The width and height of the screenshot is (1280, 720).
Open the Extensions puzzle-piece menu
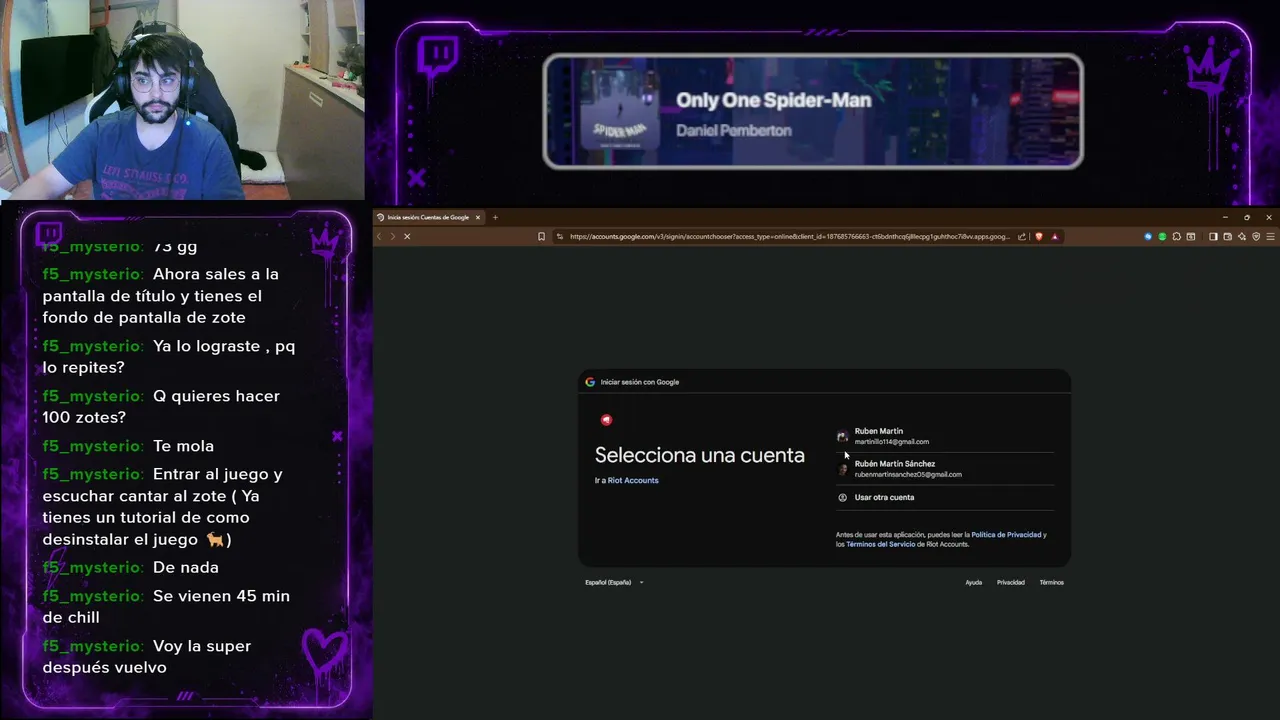1177,237
